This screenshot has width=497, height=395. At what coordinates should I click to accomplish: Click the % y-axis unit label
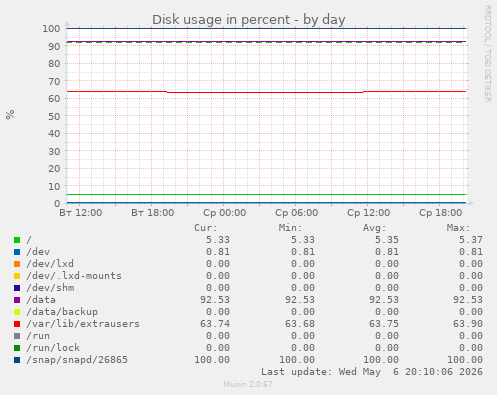pyautogui.click(x=10, y=115)
